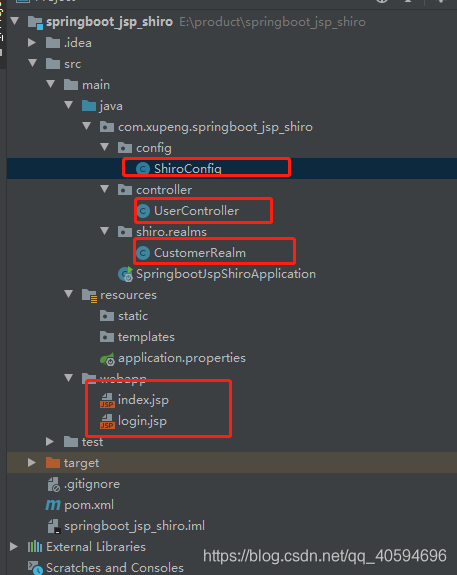Click the springboot_jsp_shiro.iml file icon

pos(54,526)
